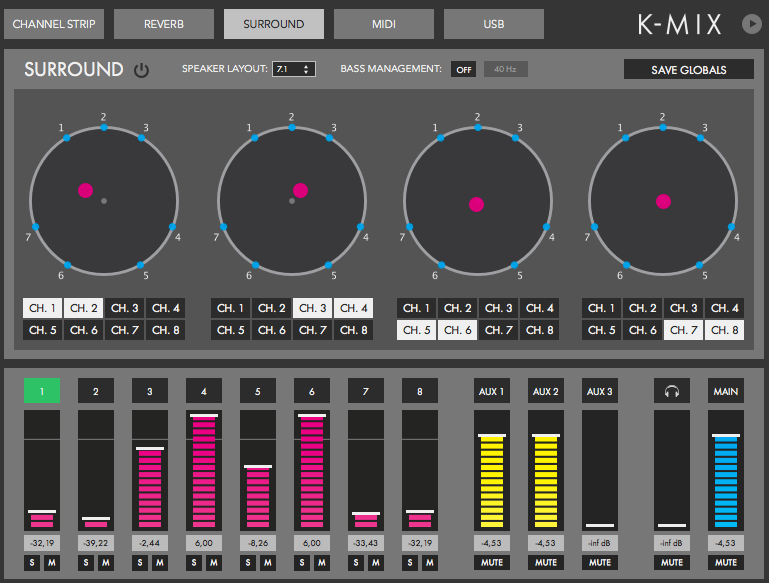
Task: Click MAIN level value -4,53
Action: tap(725, 543)
